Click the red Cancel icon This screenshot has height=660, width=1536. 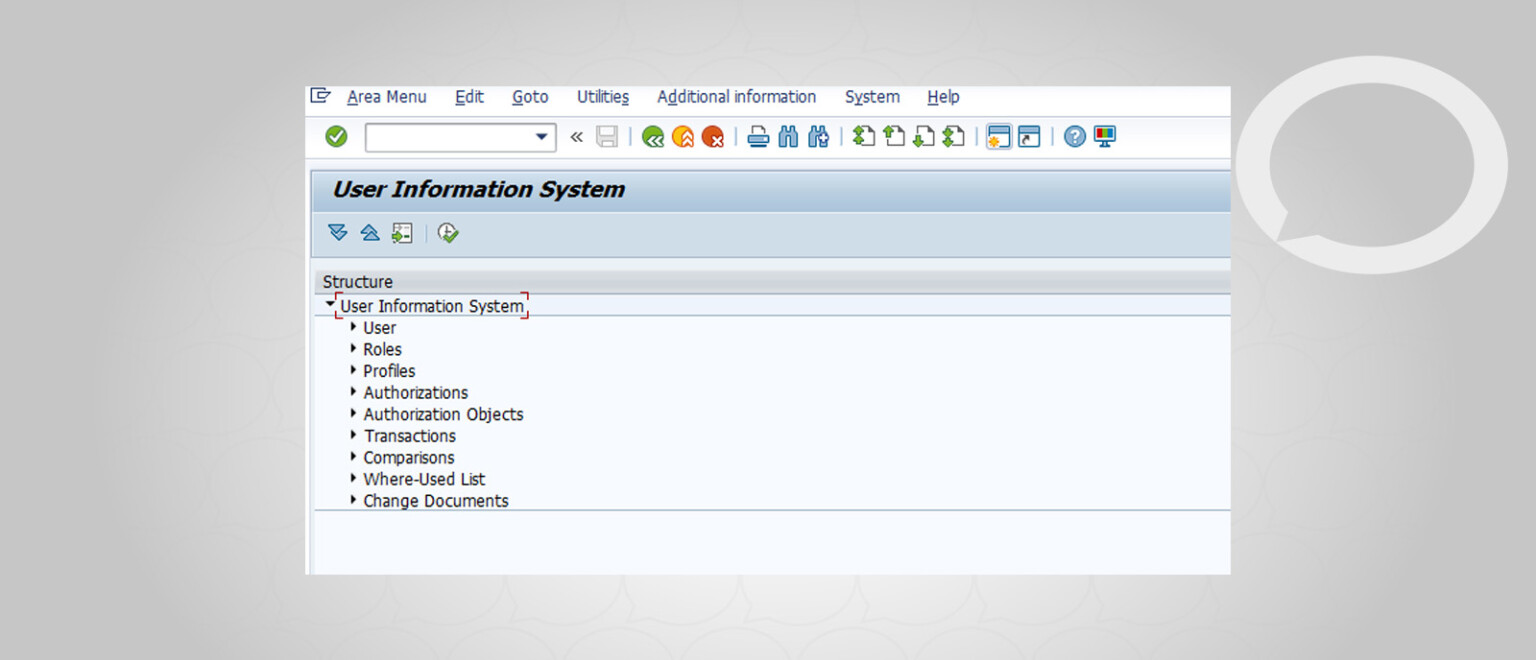[x=713, y=137]
